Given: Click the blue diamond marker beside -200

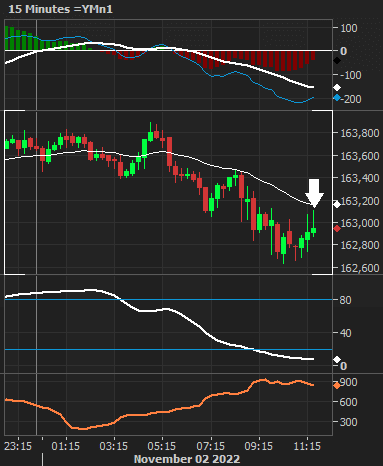Looking at the screenshot, I should click(337, 98).
